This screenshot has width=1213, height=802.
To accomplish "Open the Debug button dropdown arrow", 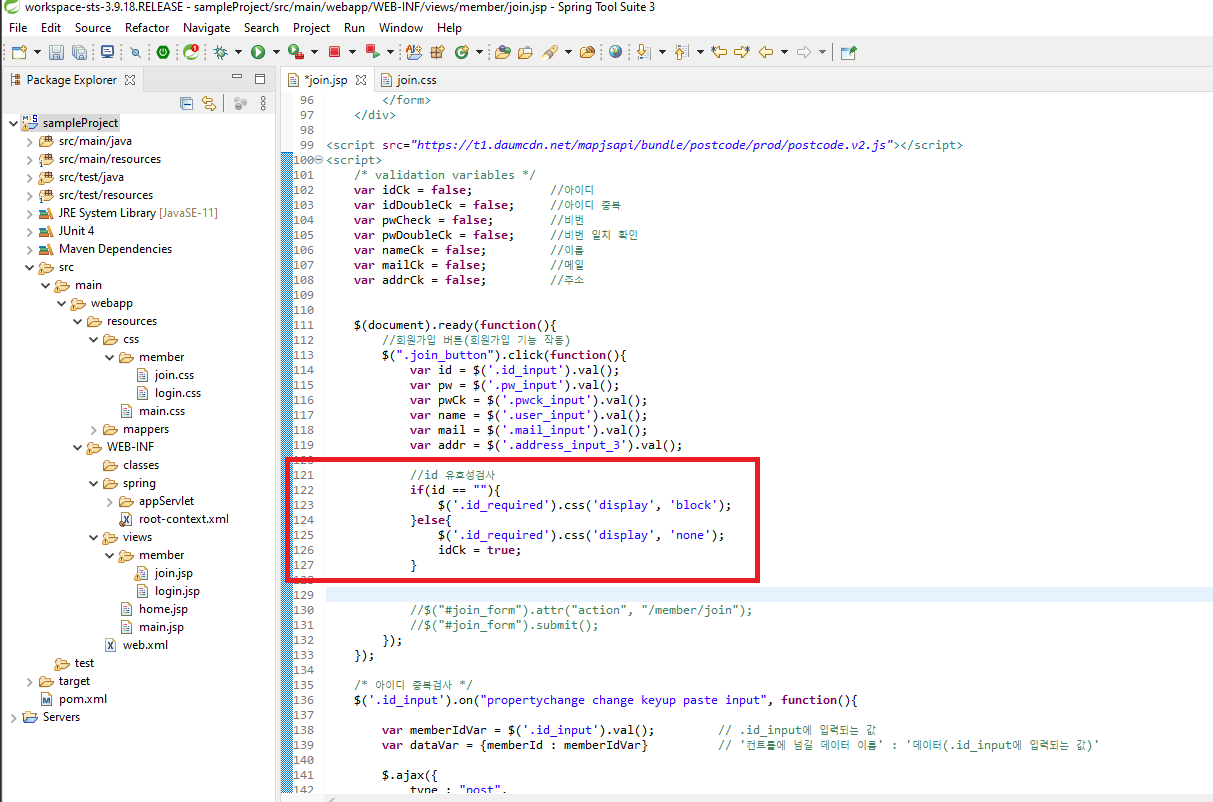I will tap(238, 52).
